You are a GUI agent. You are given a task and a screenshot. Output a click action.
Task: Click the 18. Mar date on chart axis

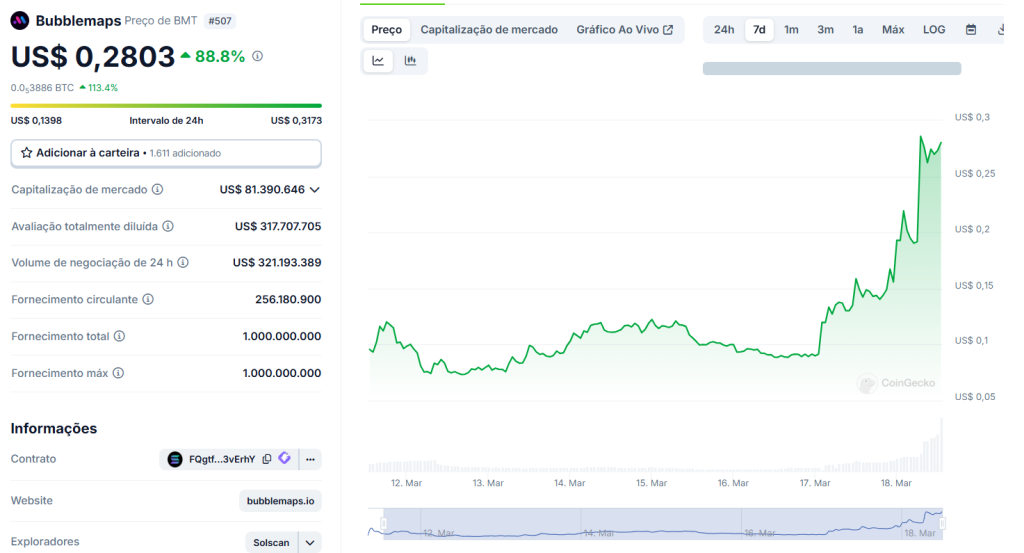point(896,483)
